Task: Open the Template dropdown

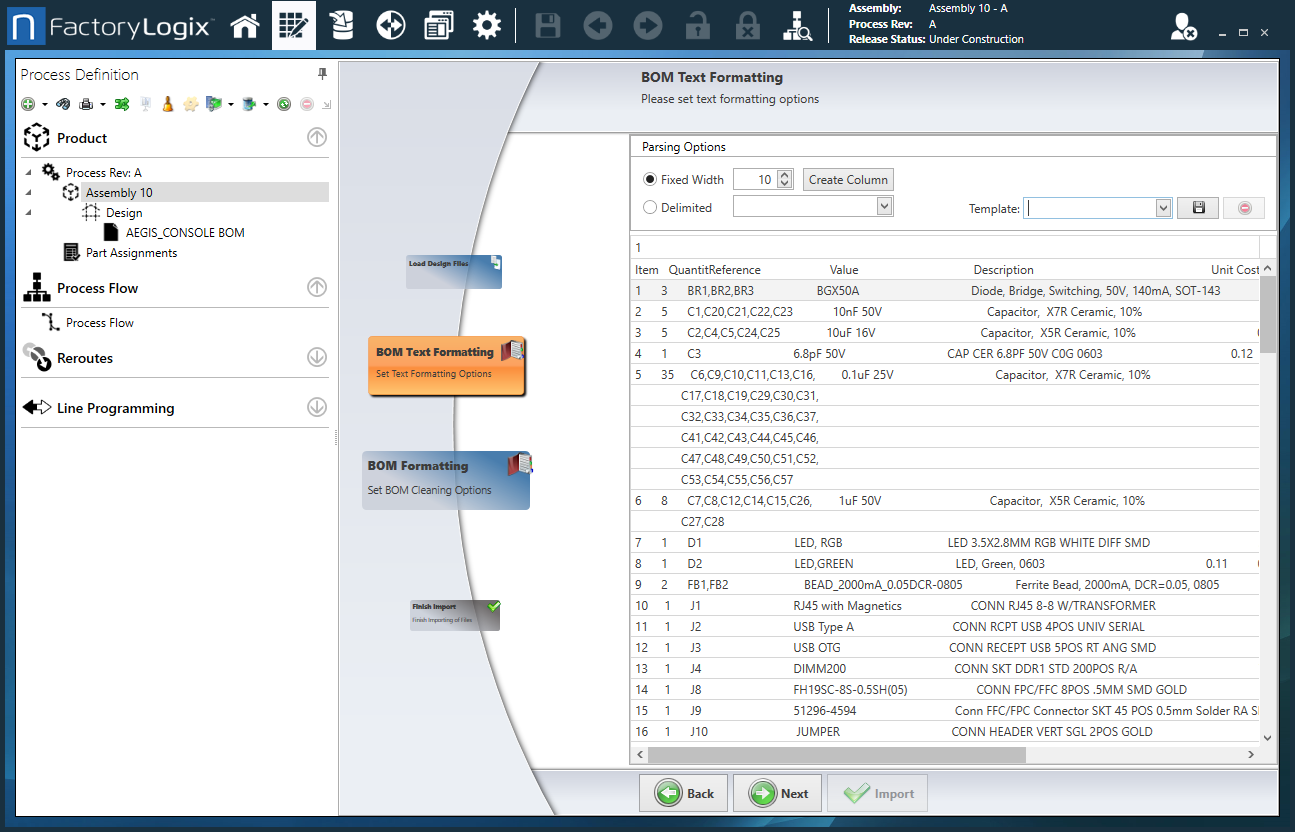Action: coord(1163,208)
